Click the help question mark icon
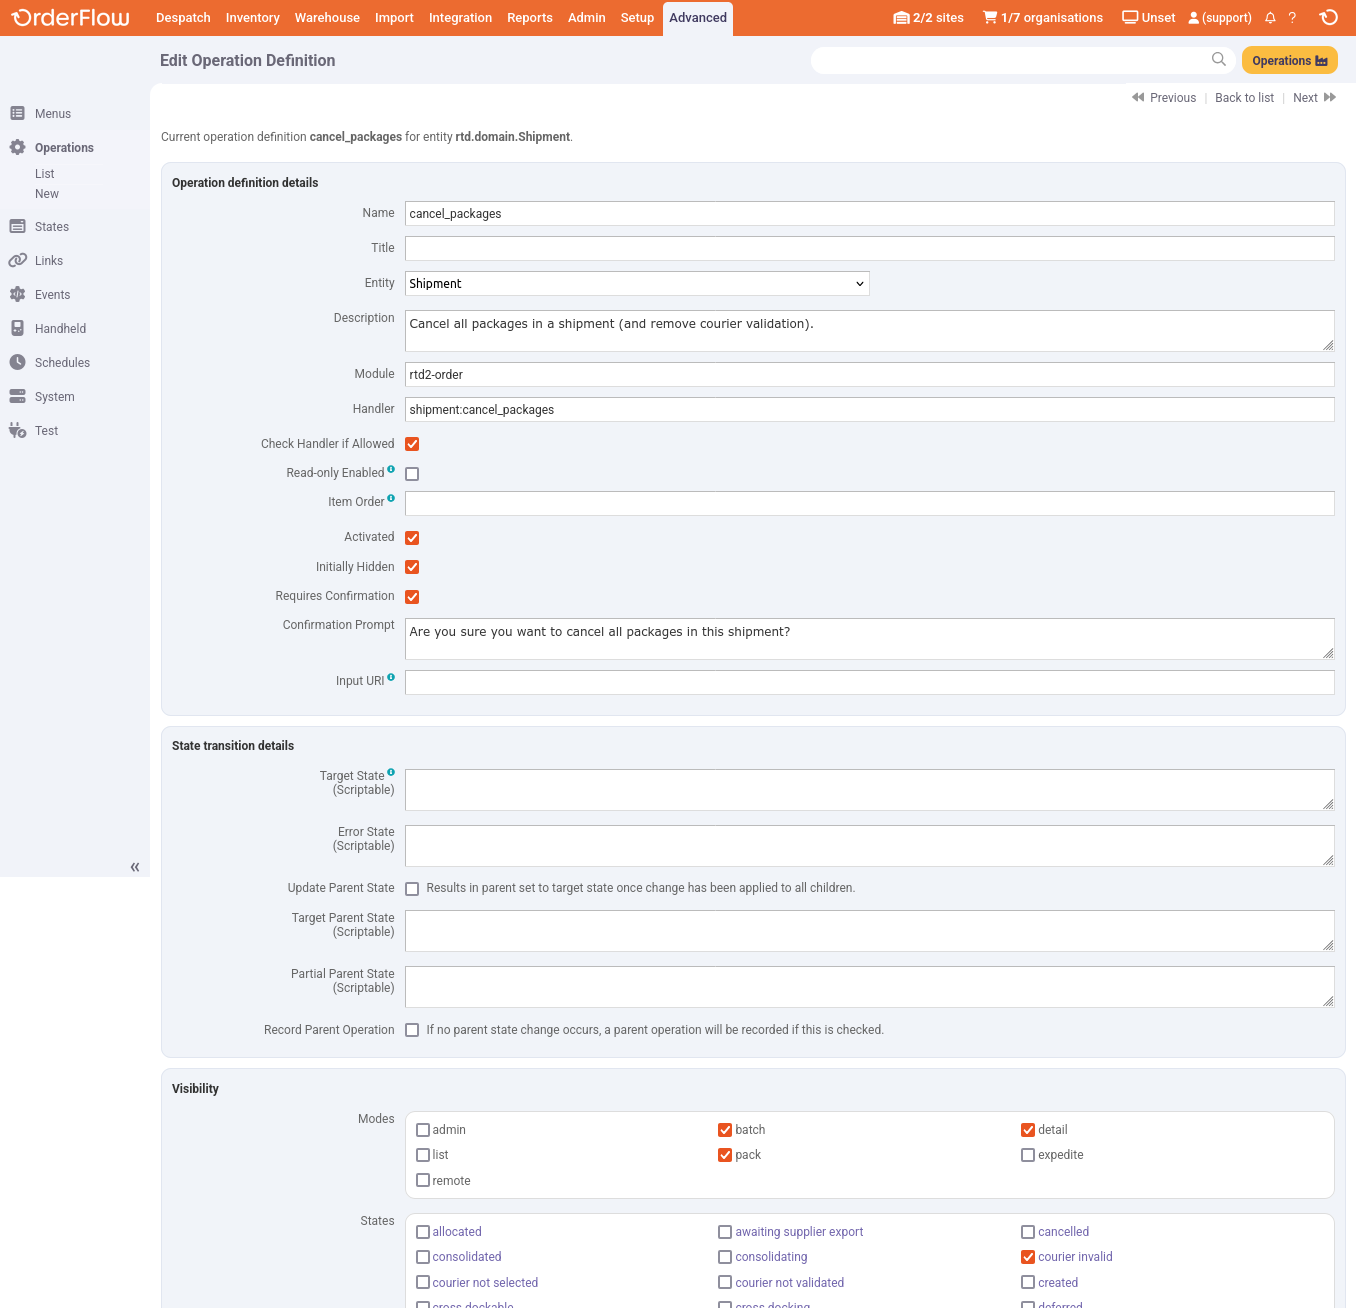Viewport: 1356px width, 1308px height. [1292, 18]
